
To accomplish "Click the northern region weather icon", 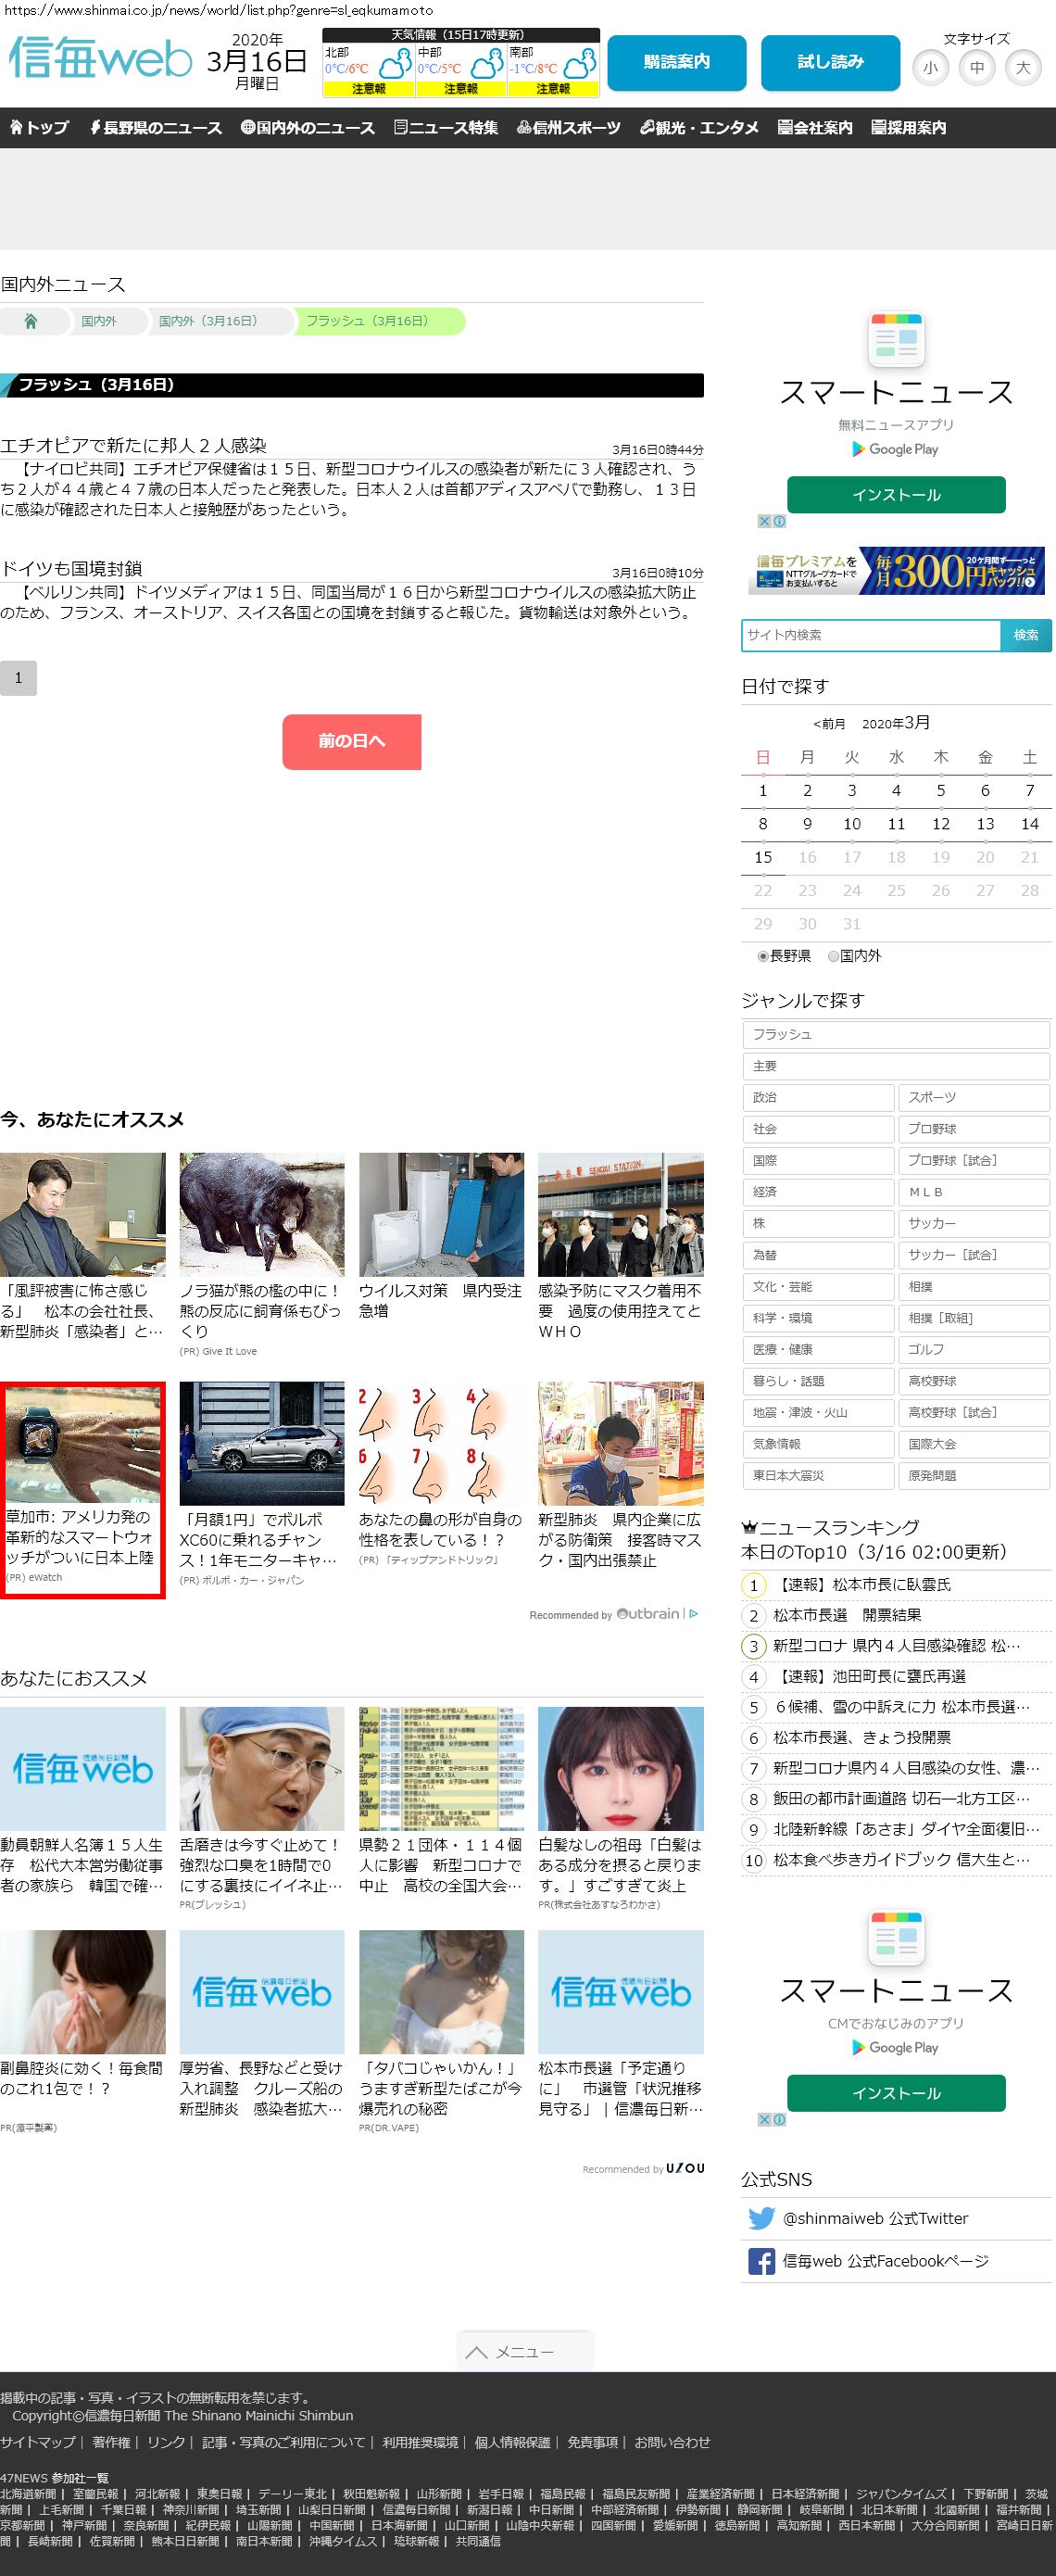I will click(395, 64).
